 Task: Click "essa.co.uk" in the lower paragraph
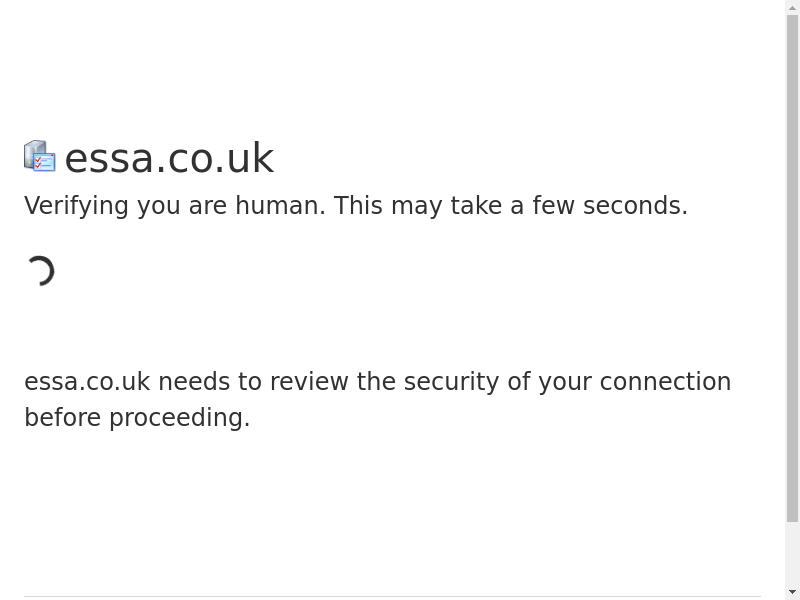[x=87, y=382]
